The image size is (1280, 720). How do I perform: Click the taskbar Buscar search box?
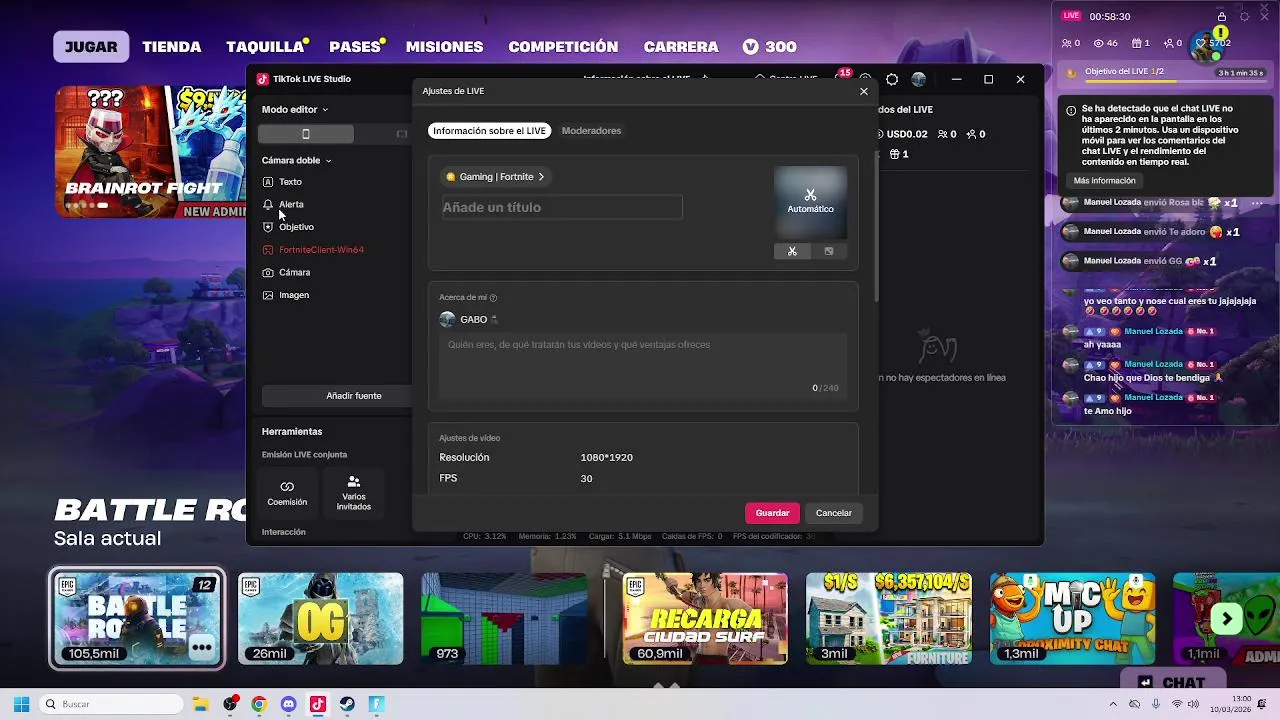click(111, 704)
